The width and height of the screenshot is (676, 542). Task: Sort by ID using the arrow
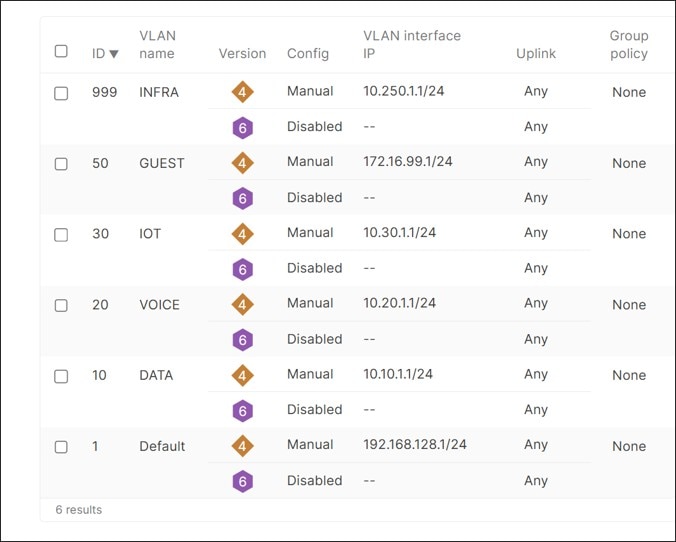click(x=114, y=54)
